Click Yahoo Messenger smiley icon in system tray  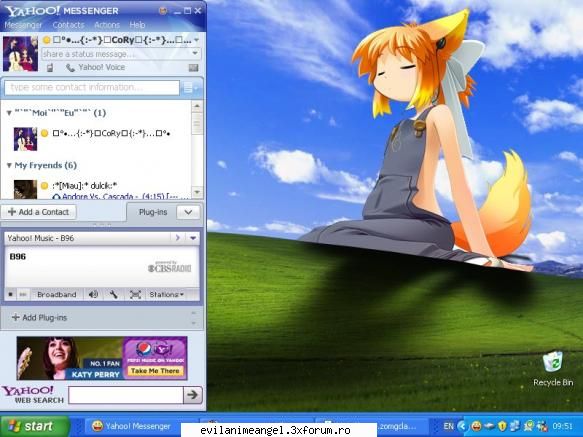476,426
